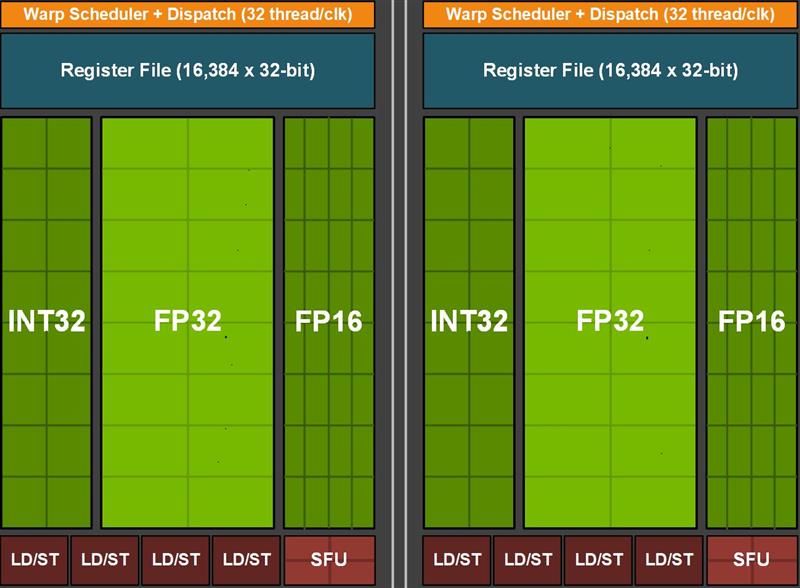
Task: Click the SFU block in right partition
Action: pyautogui.click(x=752, y=560)
